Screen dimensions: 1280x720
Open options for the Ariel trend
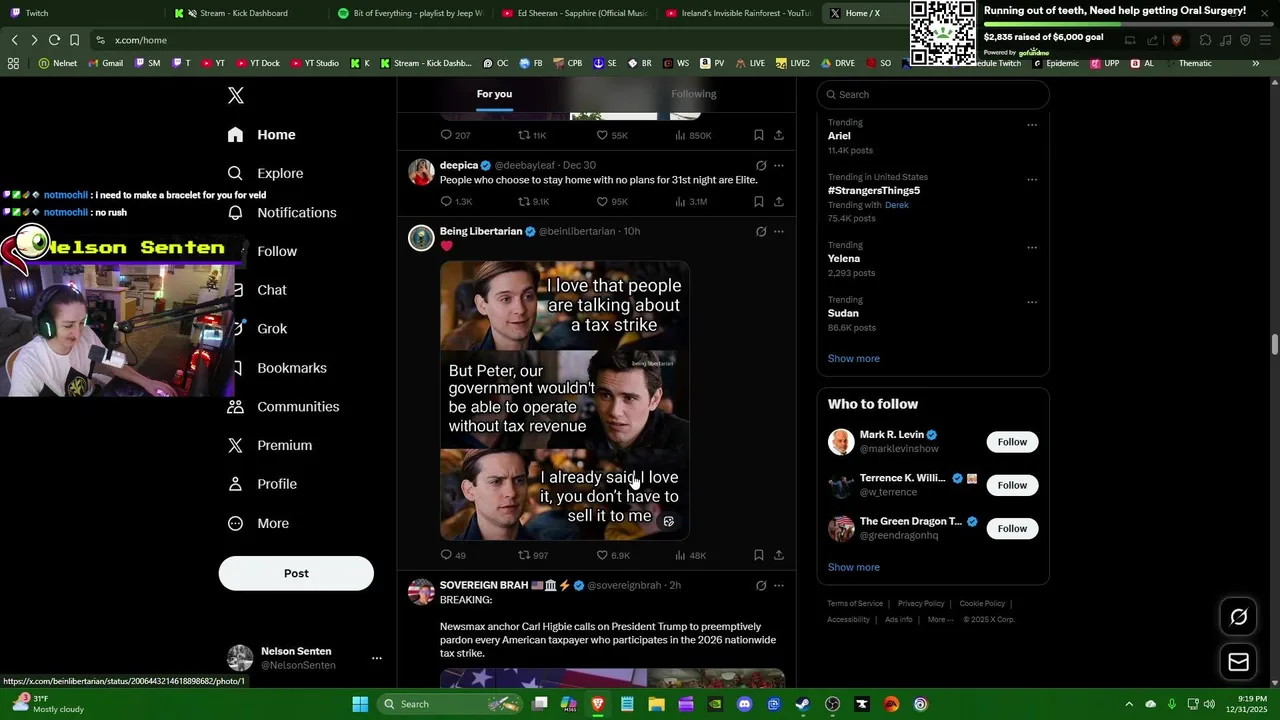(1032, 125)
